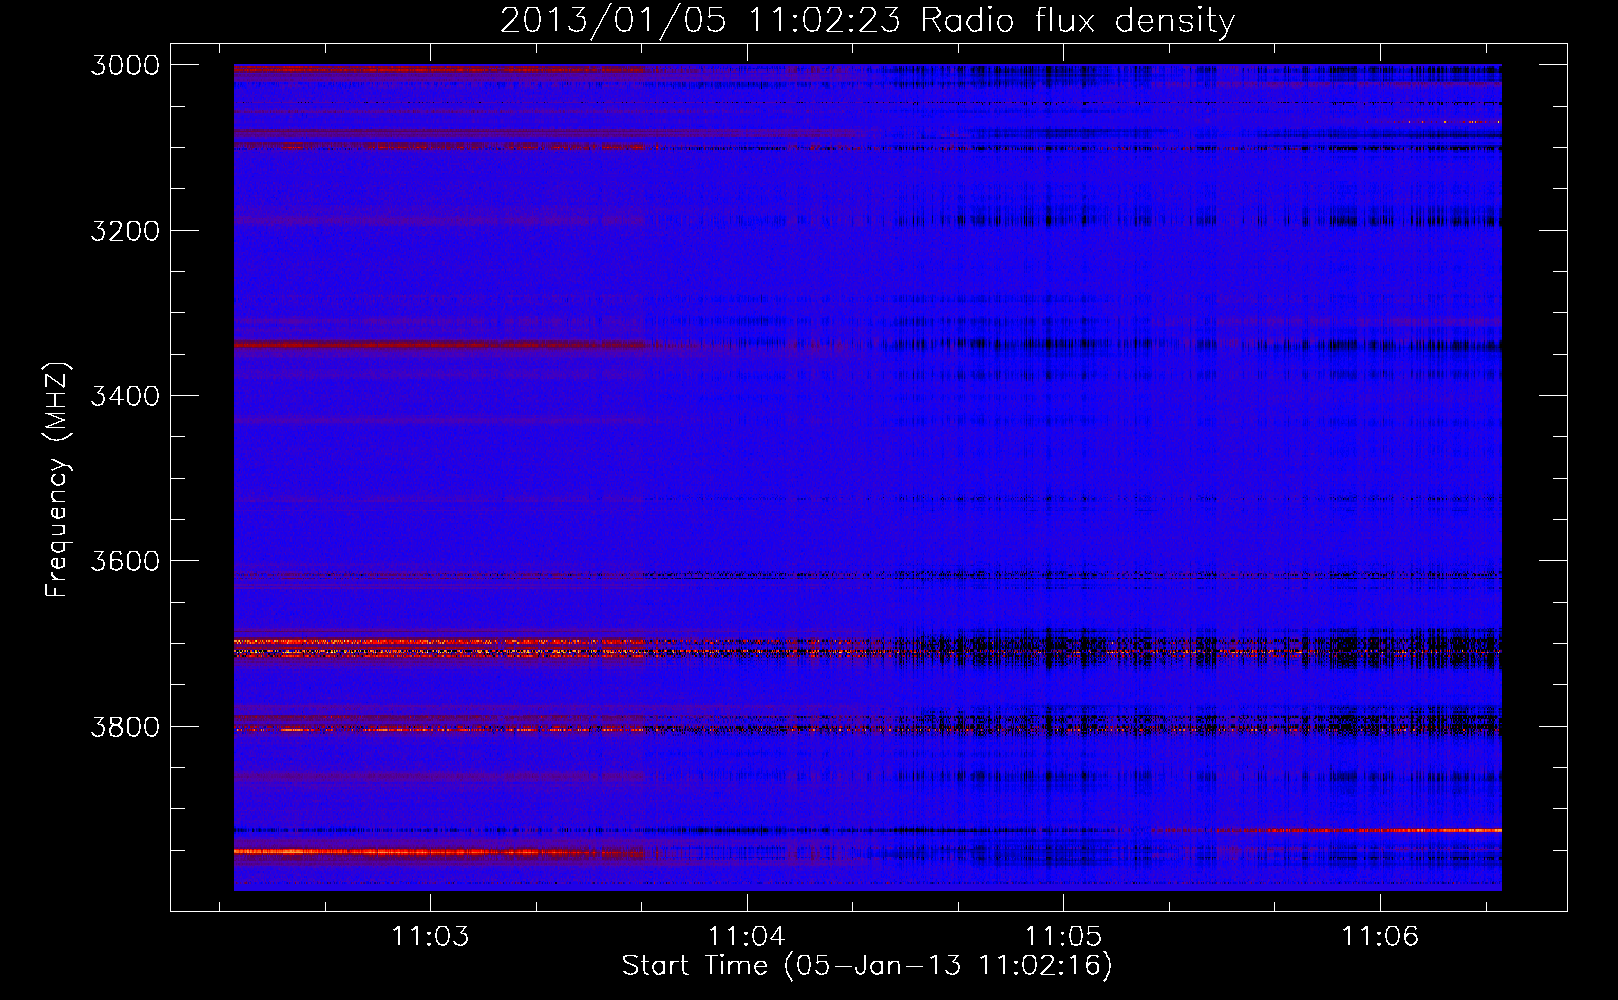Viewport: 1618px width, 1000px height.
Task: Click the 11:05 time tick label
Action: pyautogui.click(x=1063, y=937)
